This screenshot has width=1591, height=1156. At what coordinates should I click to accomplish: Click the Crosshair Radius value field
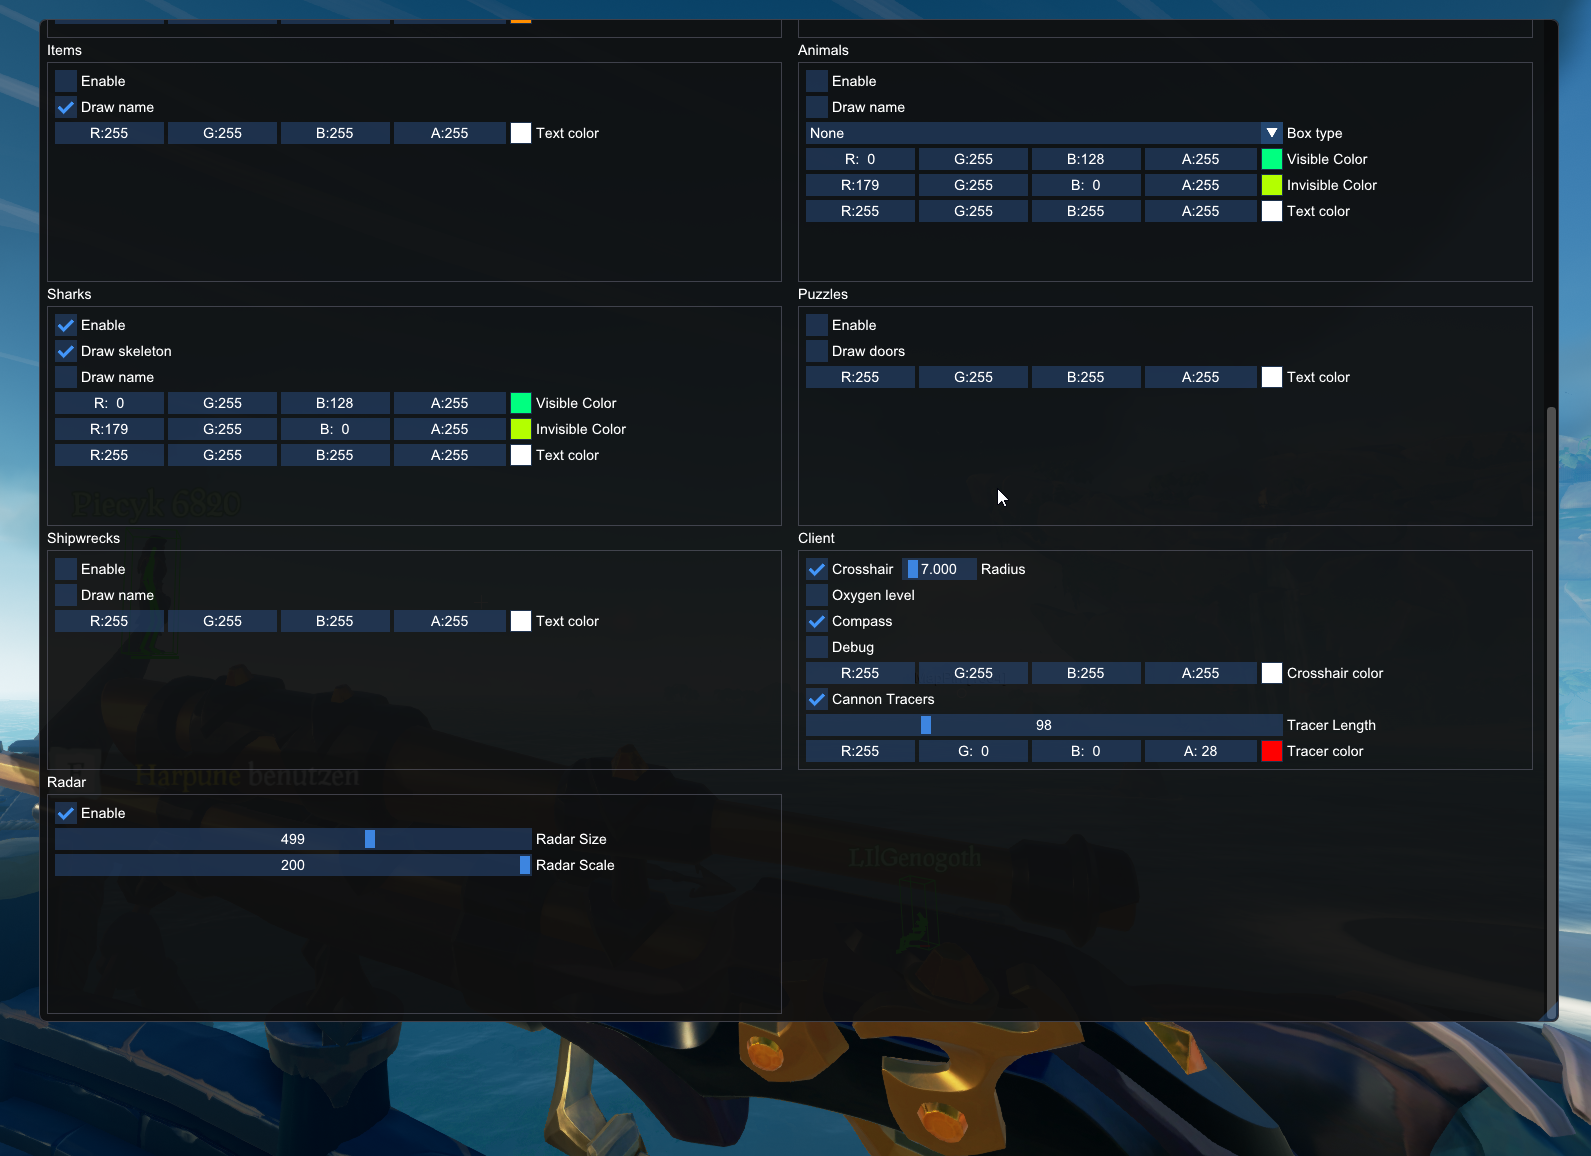point(939,569)
